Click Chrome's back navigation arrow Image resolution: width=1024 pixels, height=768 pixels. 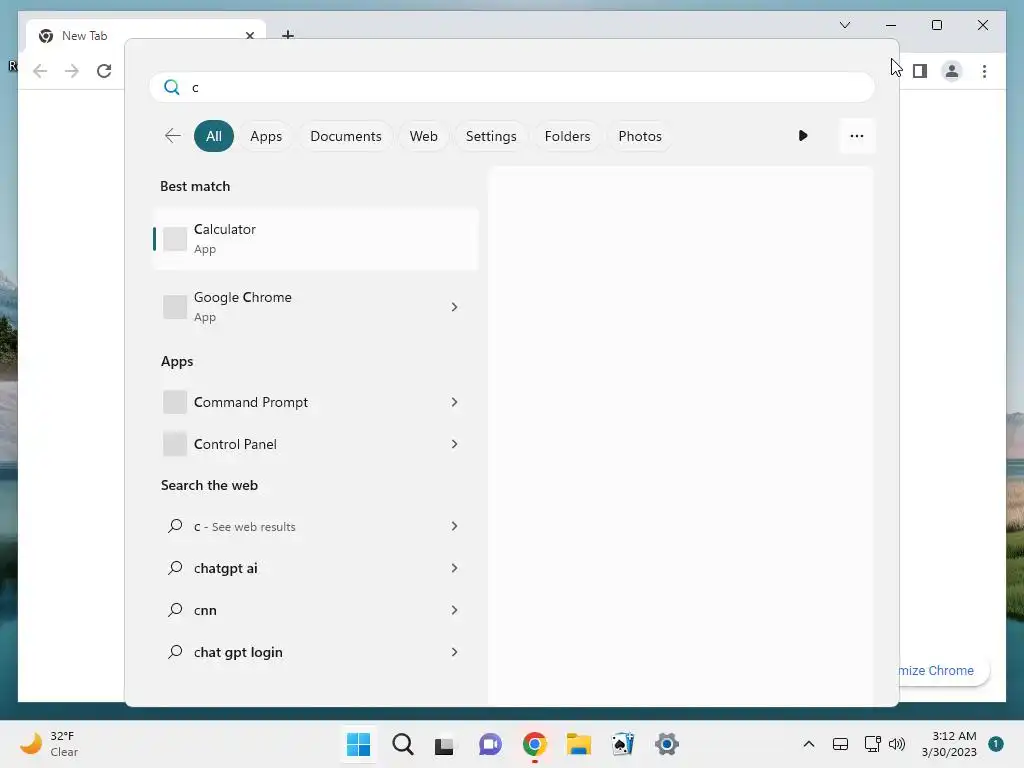click(x=40, y=71)
